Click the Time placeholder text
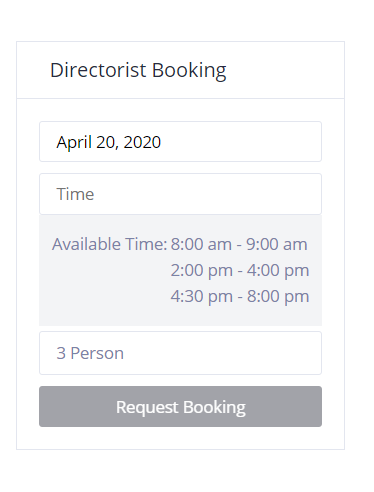374x492 pixels. pos(75,194)
